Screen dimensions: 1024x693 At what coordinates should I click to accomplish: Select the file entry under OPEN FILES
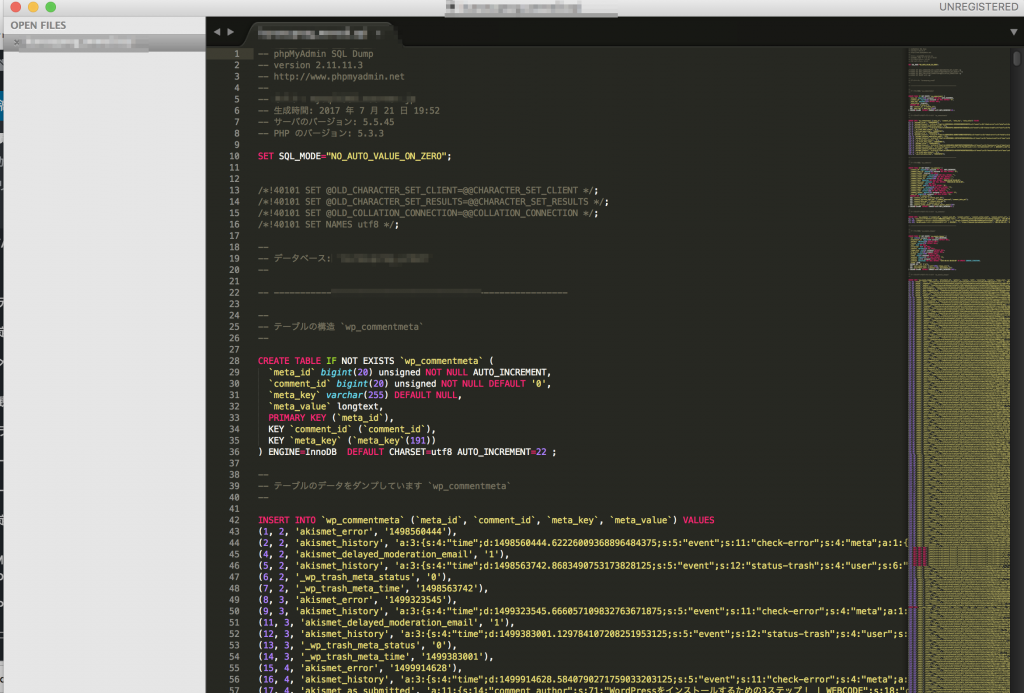[x=104, y=42]
